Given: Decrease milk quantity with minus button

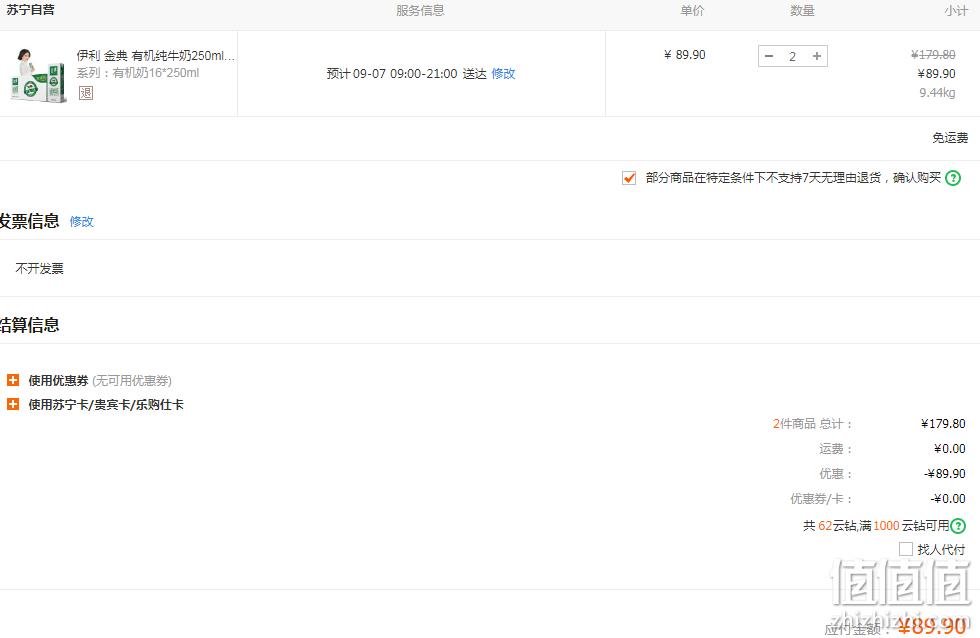Looking at the screenshot, I should [769, 56].
